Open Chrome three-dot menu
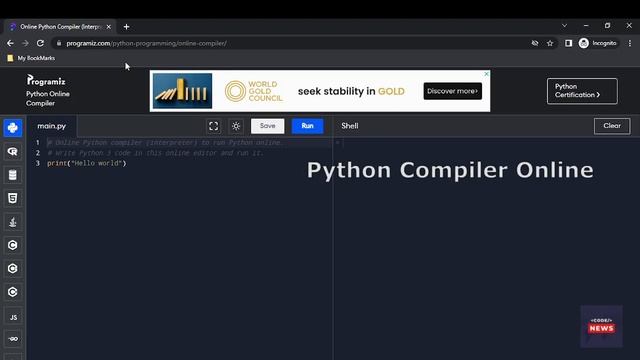 (630, 43)
